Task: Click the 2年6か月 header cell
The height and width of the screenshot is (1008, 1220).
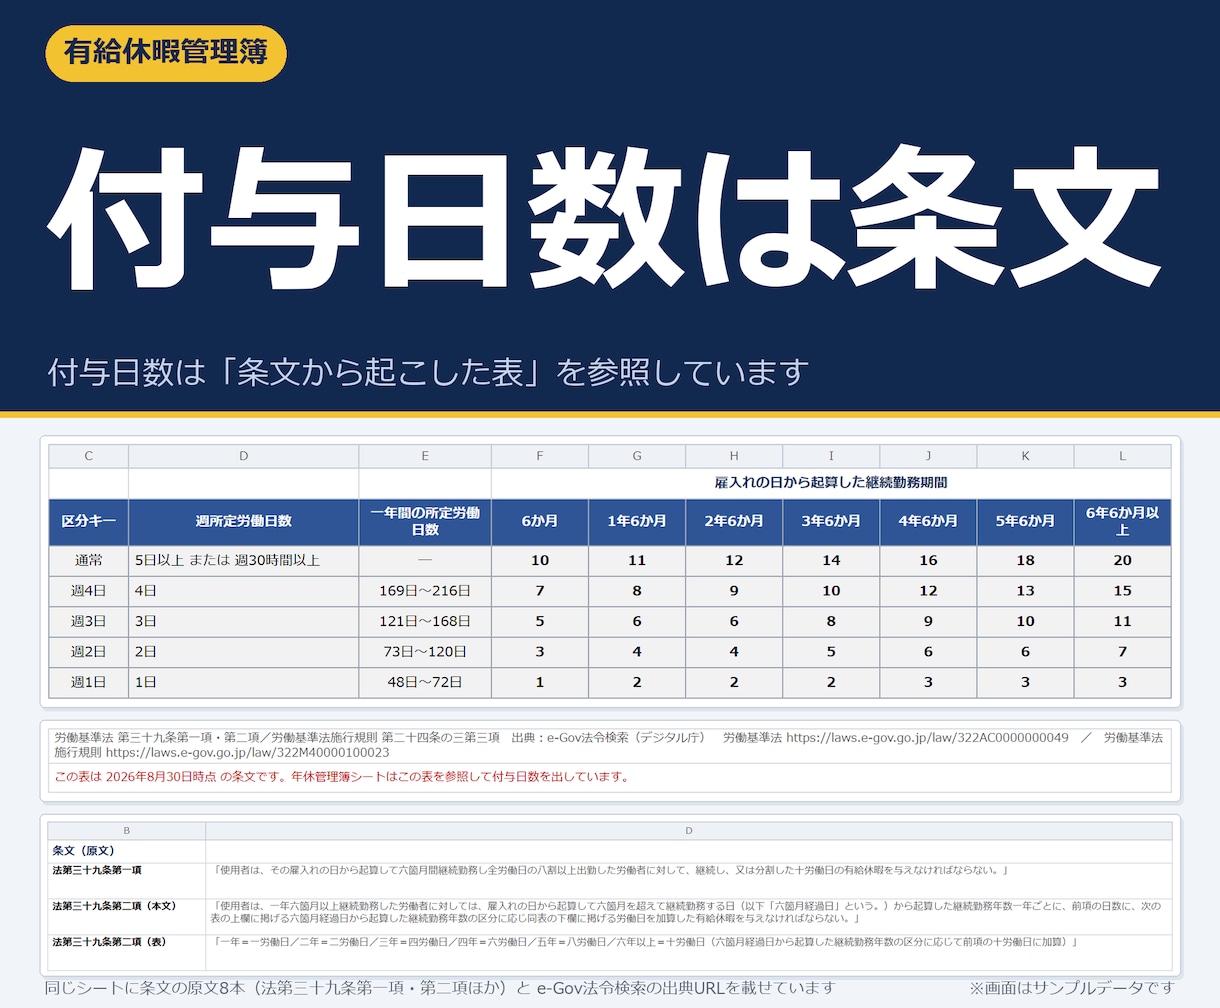Action: click(734, 522)
